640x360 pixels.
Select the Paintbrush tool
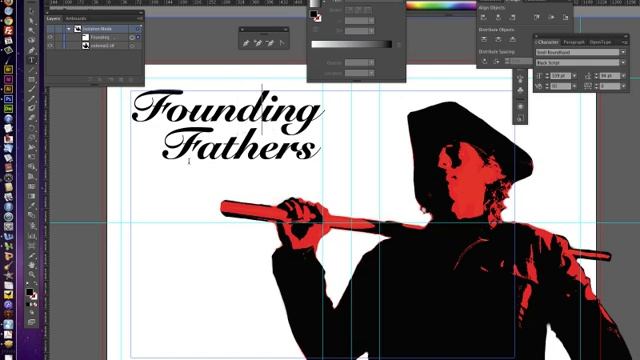31,90
